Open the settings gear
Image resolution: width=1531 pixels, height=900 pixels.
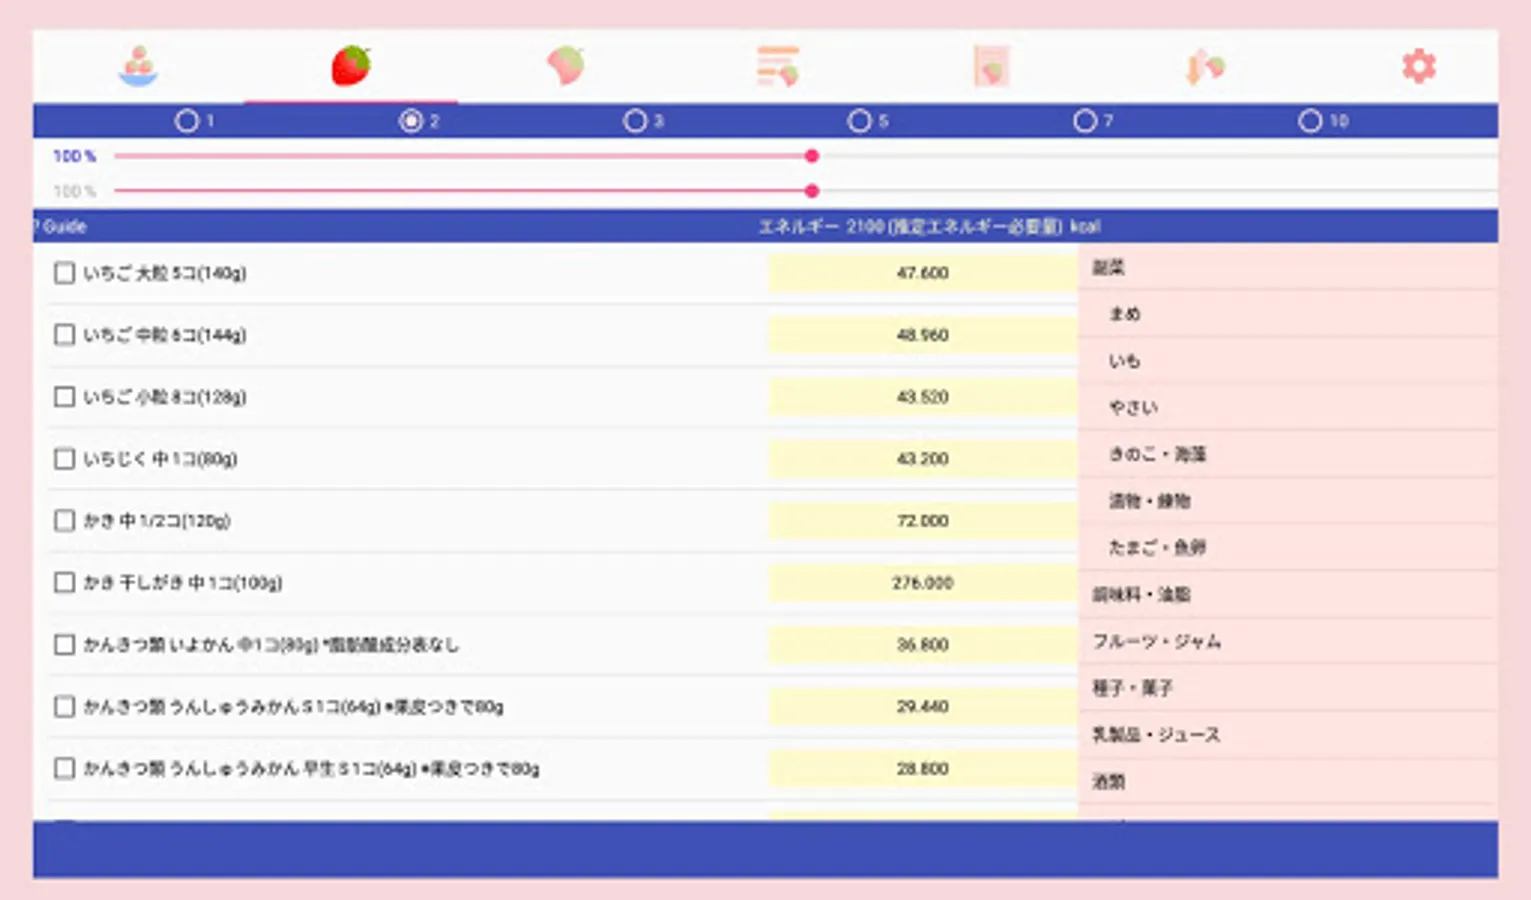click(1418, 66)
